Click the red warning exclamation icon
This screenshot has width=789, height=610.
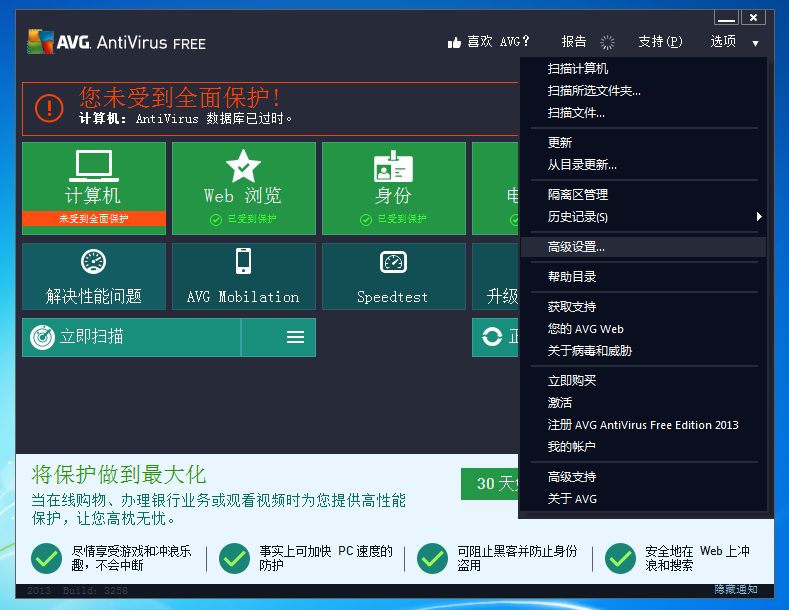[x=49, y=108]
